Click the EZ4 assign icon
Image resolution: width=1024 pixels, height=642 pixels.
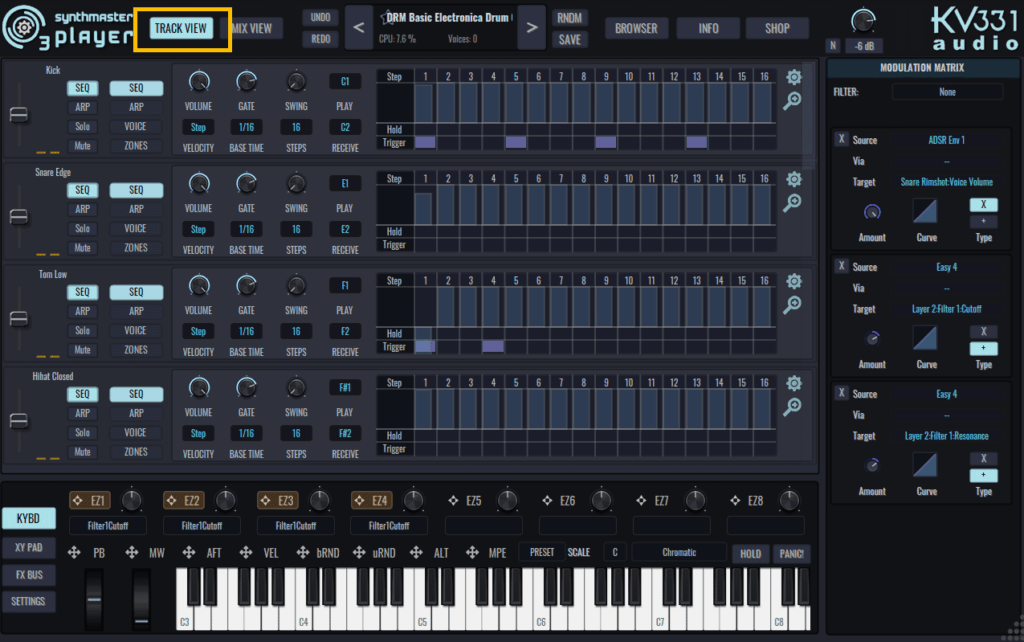(x=360, y=500)
